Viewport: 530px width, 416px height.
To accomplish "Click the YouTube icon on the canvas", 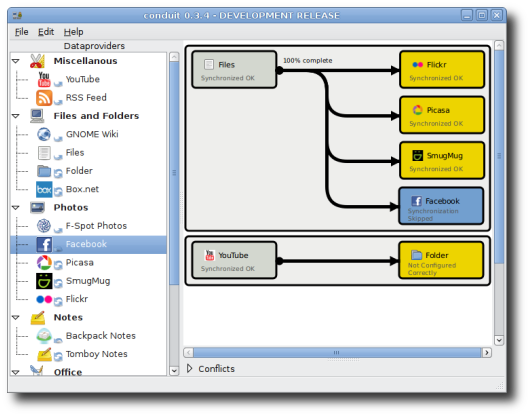I will (210, 255).
